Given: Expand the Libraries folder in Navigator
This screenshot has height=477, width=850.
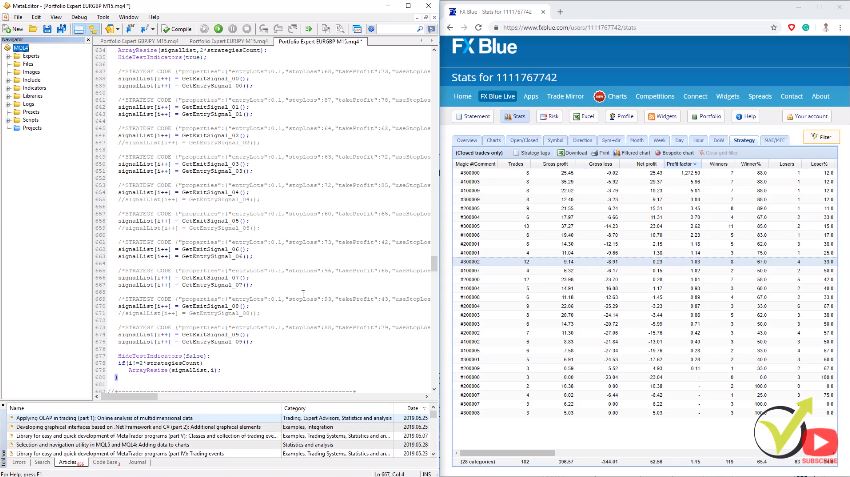Looking at the screenshot, I should point(9,96).
